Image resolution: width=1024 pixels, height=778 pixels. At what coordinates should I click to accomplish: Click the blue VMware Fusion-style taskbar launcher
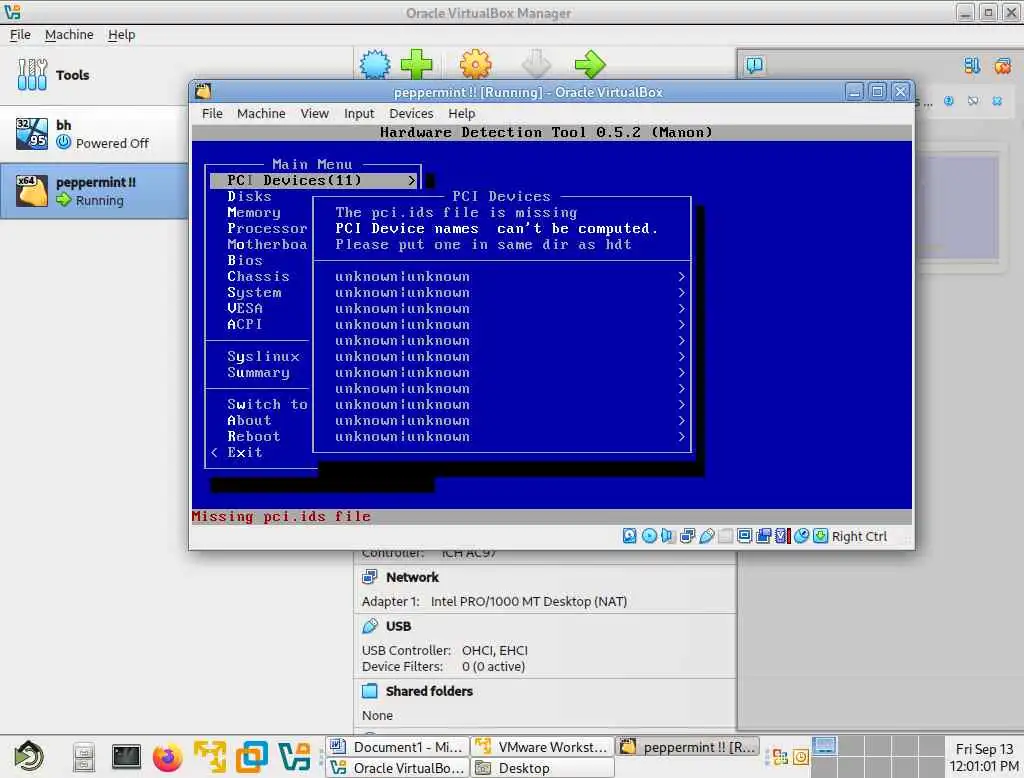[251, 757]
